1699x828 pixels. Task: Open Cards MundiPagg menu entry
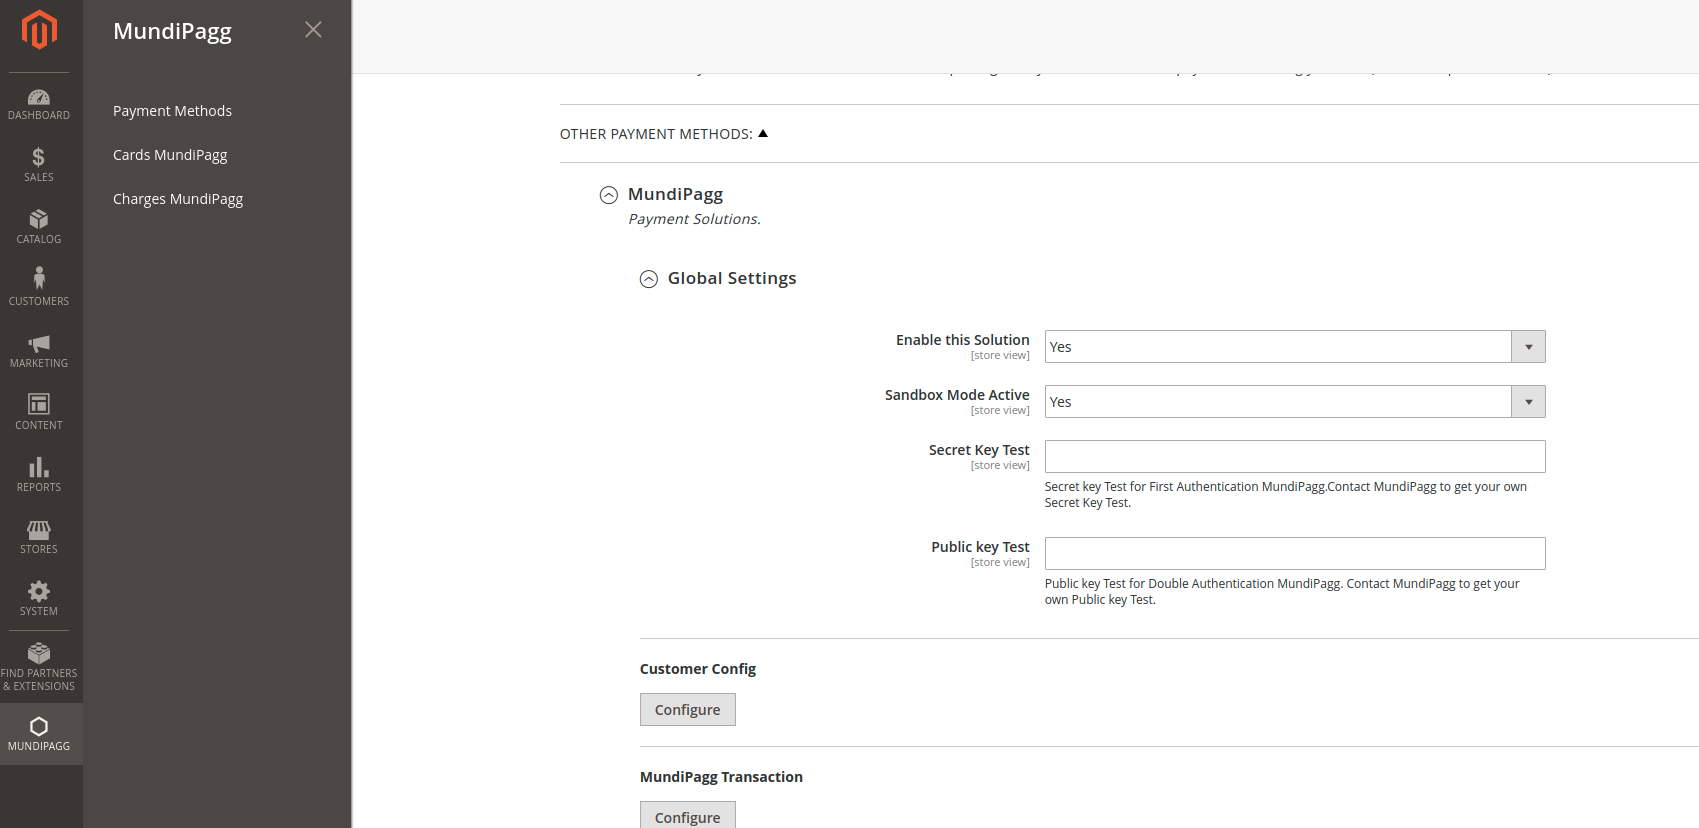170,155
